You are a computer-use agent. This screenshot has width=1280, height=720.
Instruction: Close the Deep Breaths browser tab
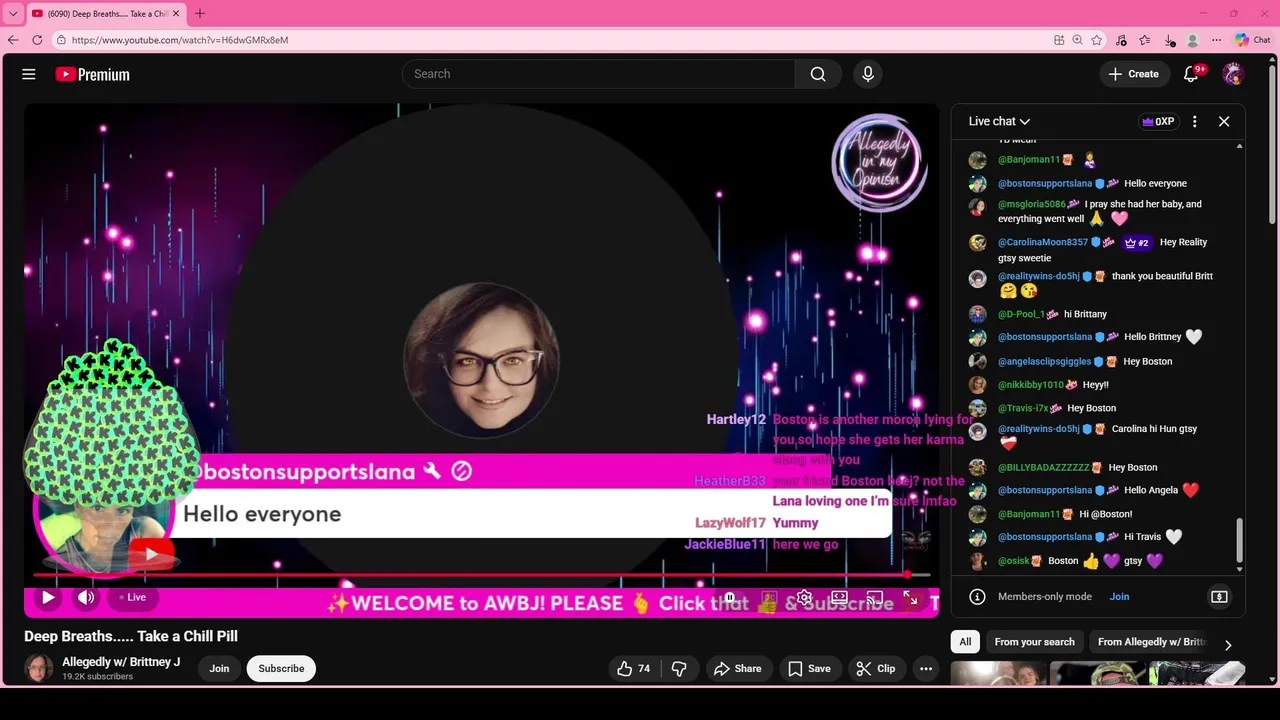click(177, 14)
